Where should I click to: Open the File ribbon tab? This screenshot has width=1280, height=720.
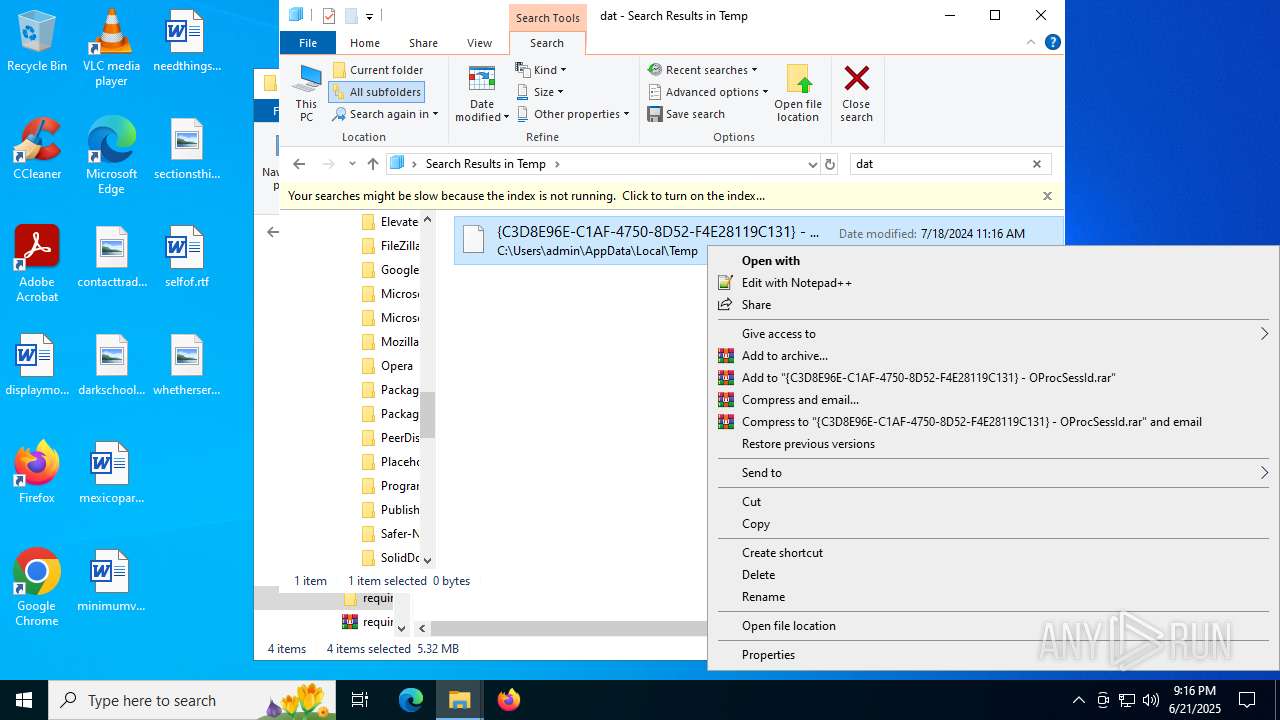pos(308,43)
